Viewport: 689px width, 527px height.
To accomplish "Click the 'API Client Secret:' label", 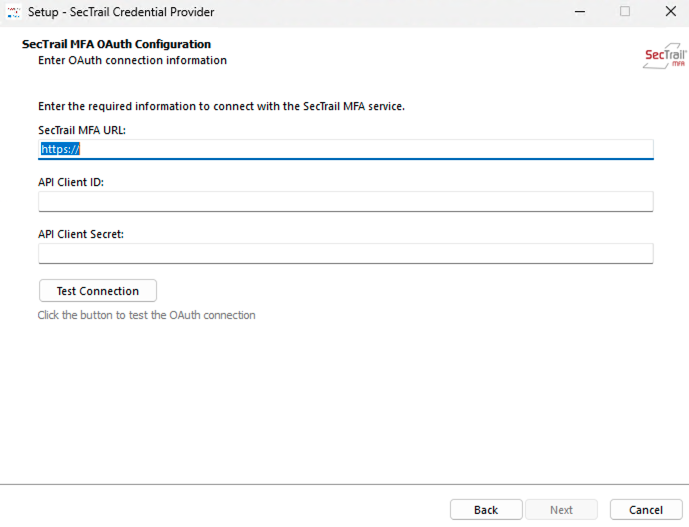I will click(80, 234).
